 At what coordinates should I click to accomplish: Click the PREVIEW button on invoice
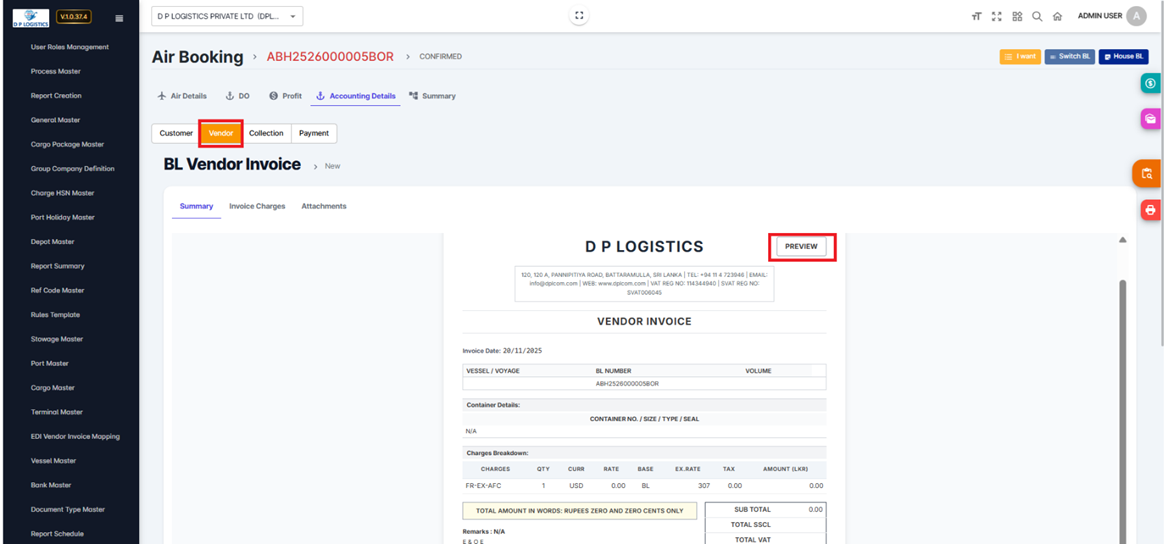click(x=801, y=246)
